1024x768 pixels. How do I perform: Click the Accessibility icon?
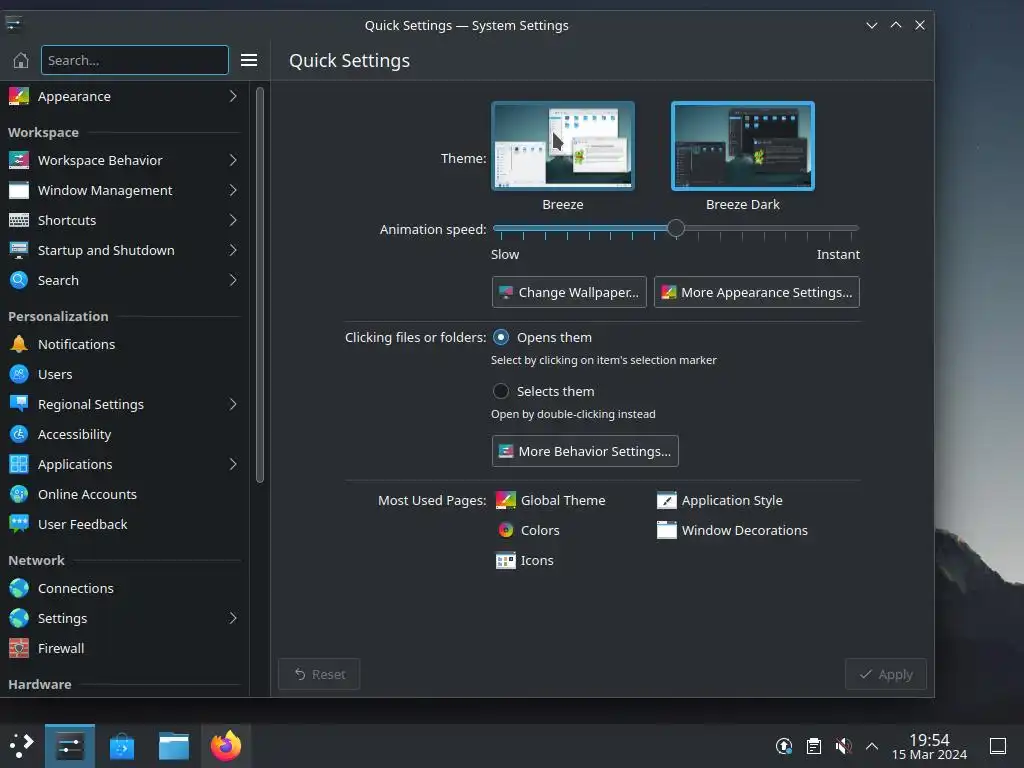point(19,434)
